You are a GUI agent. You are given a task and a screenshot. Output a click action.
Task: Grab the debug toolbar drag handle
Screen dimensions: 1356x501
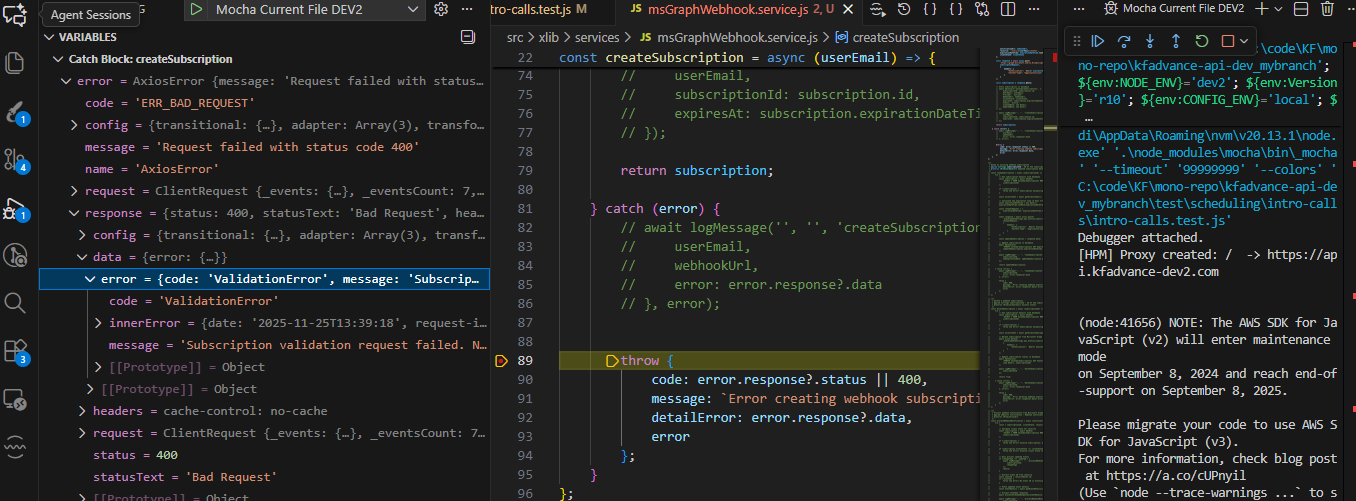pyautogui.click(x=1076, y=41)
